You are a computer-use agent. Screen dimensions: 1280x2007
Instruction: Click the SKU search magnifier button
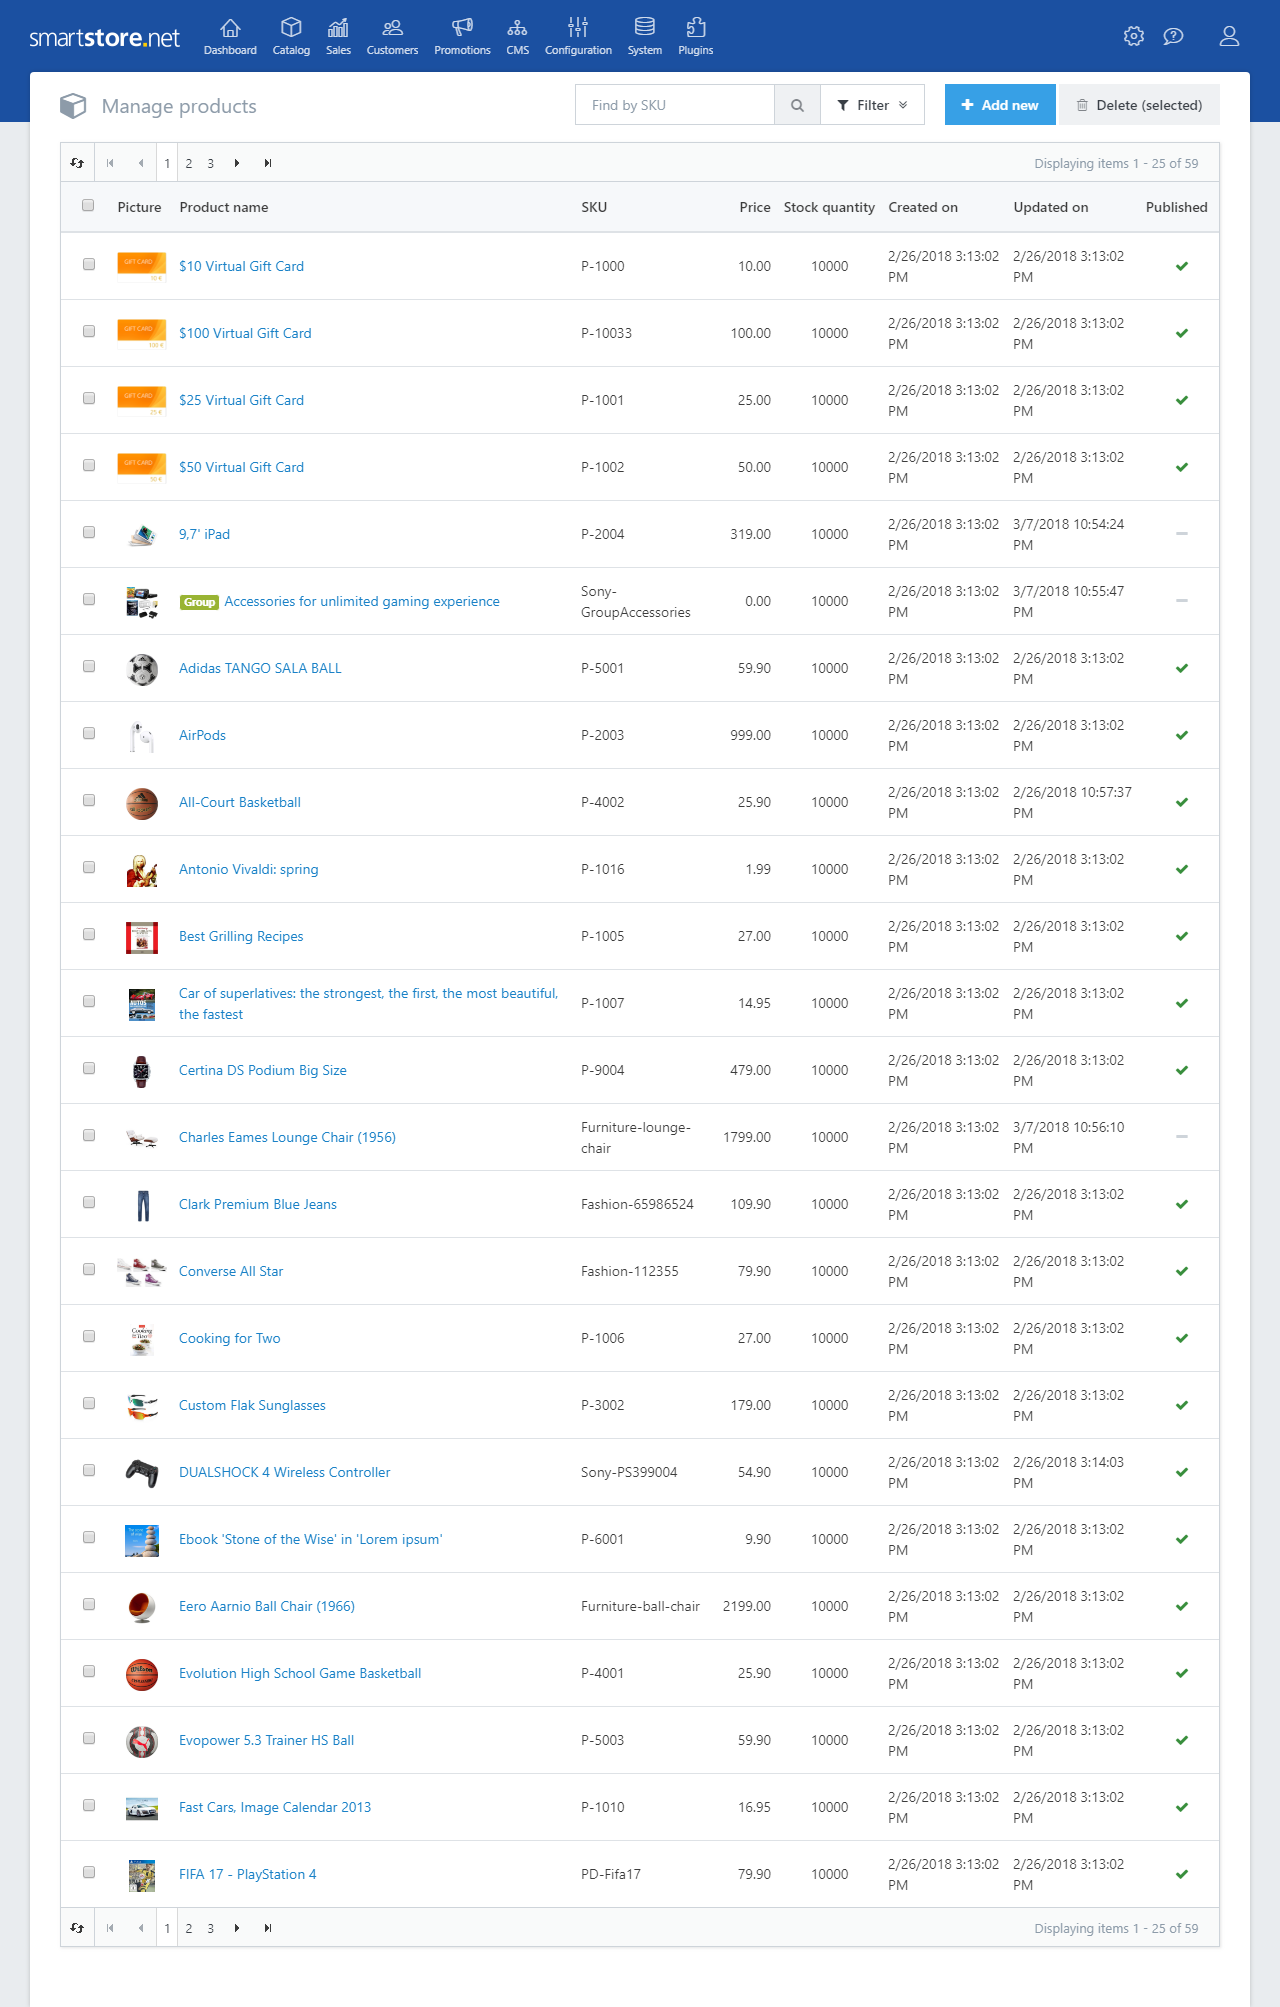pos(797,105)
